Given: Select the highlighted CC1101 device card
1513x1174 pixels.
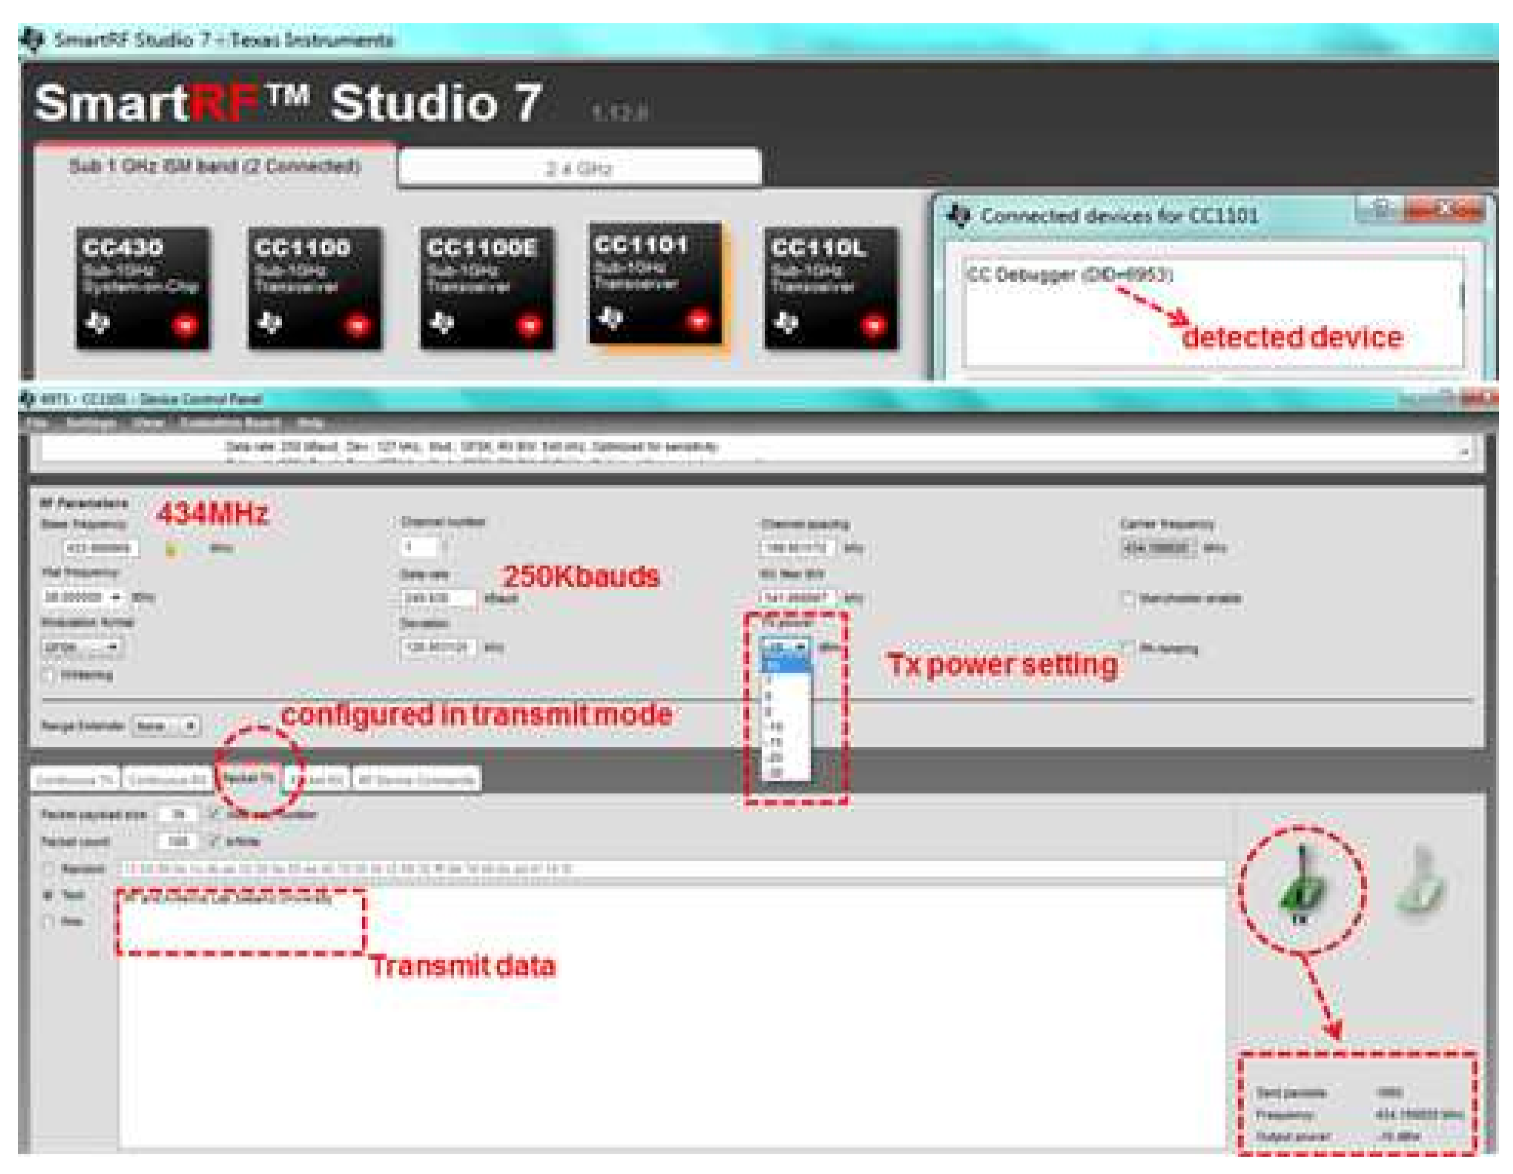Looking at the screenshot, I should [655, 283].
